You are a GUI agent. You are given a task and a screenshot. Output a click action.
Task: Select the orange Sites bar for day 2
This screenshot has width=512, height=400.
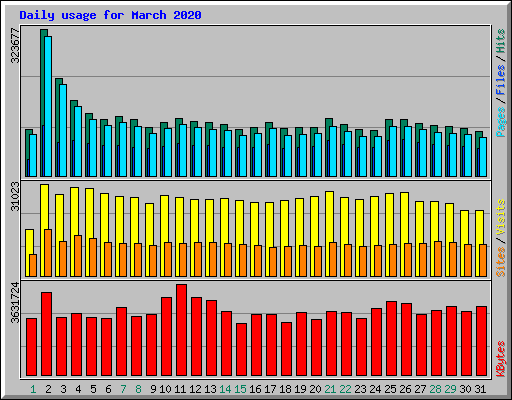pos(48,253)
